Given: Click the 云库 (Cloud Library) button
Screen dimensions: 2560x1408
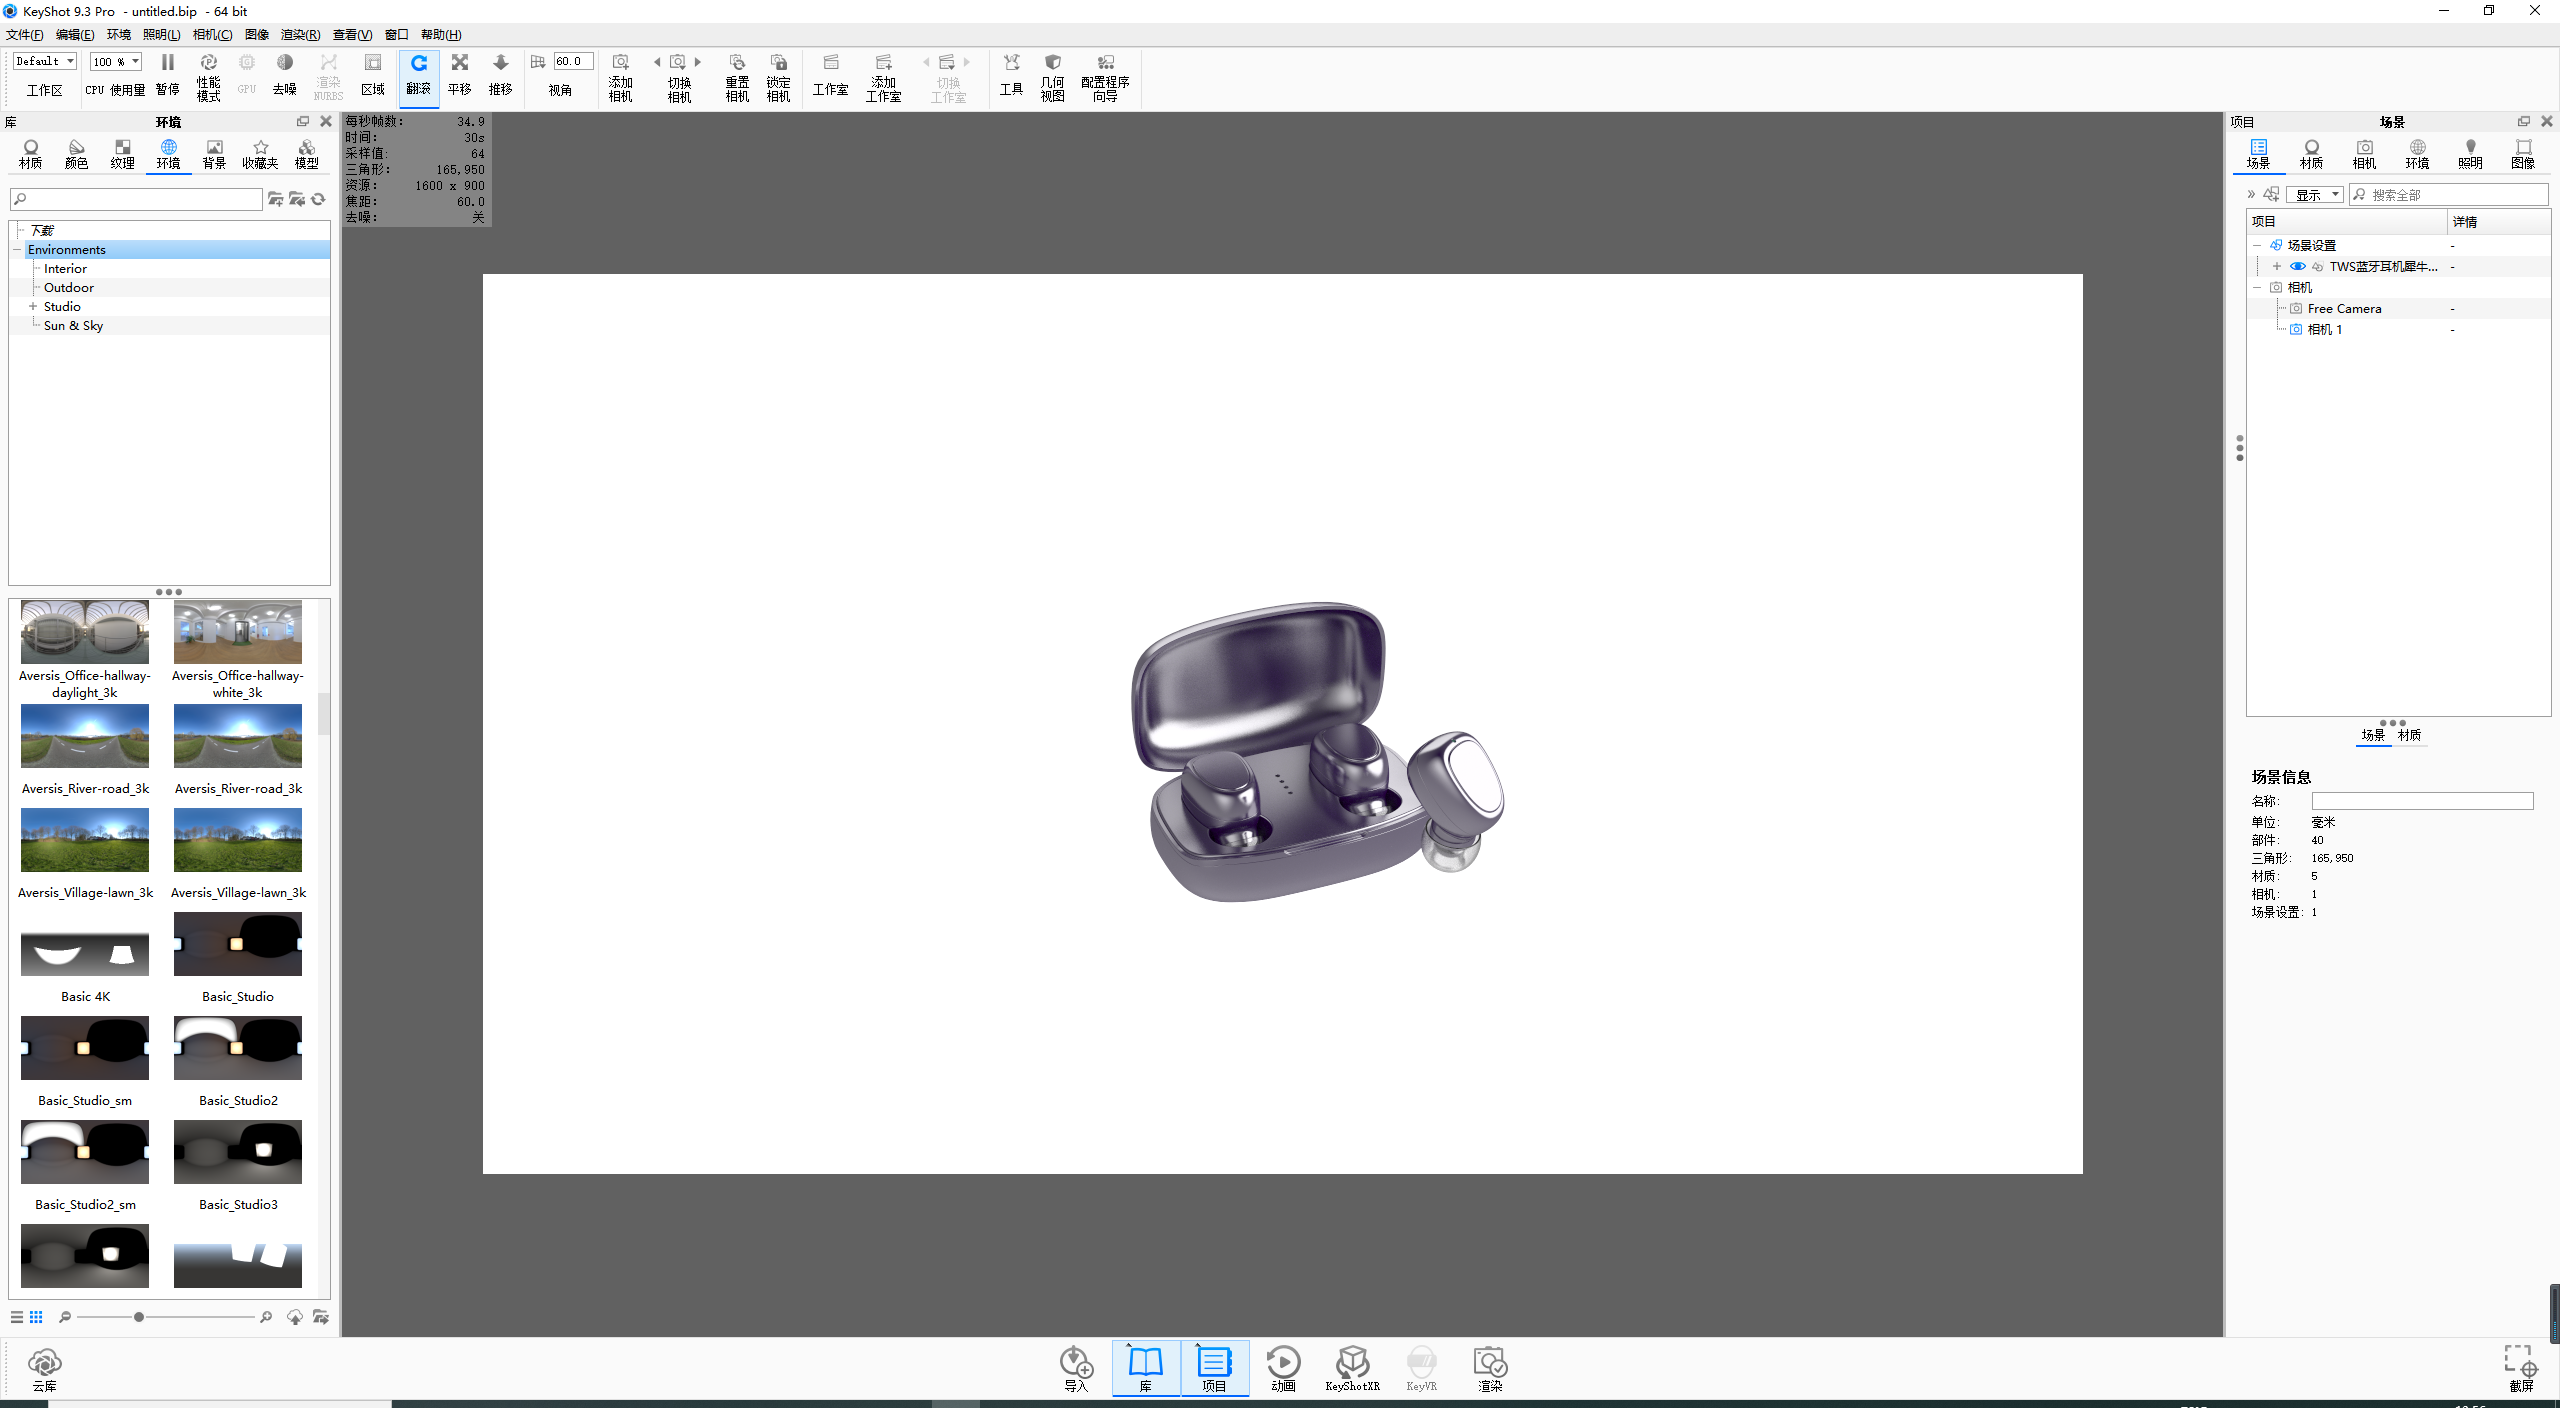Looking at the screenshot, I should pos(44,1367).
